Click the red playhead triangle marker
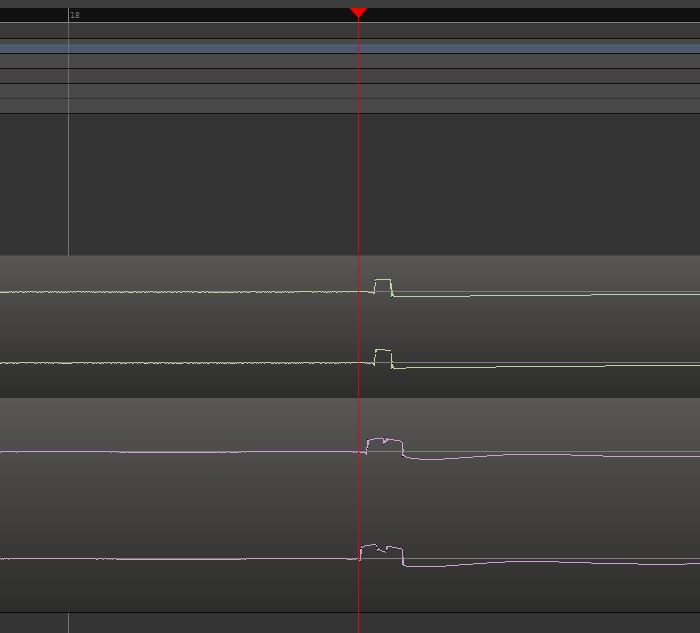Screen dimensions: 700x633 (358, 12)
